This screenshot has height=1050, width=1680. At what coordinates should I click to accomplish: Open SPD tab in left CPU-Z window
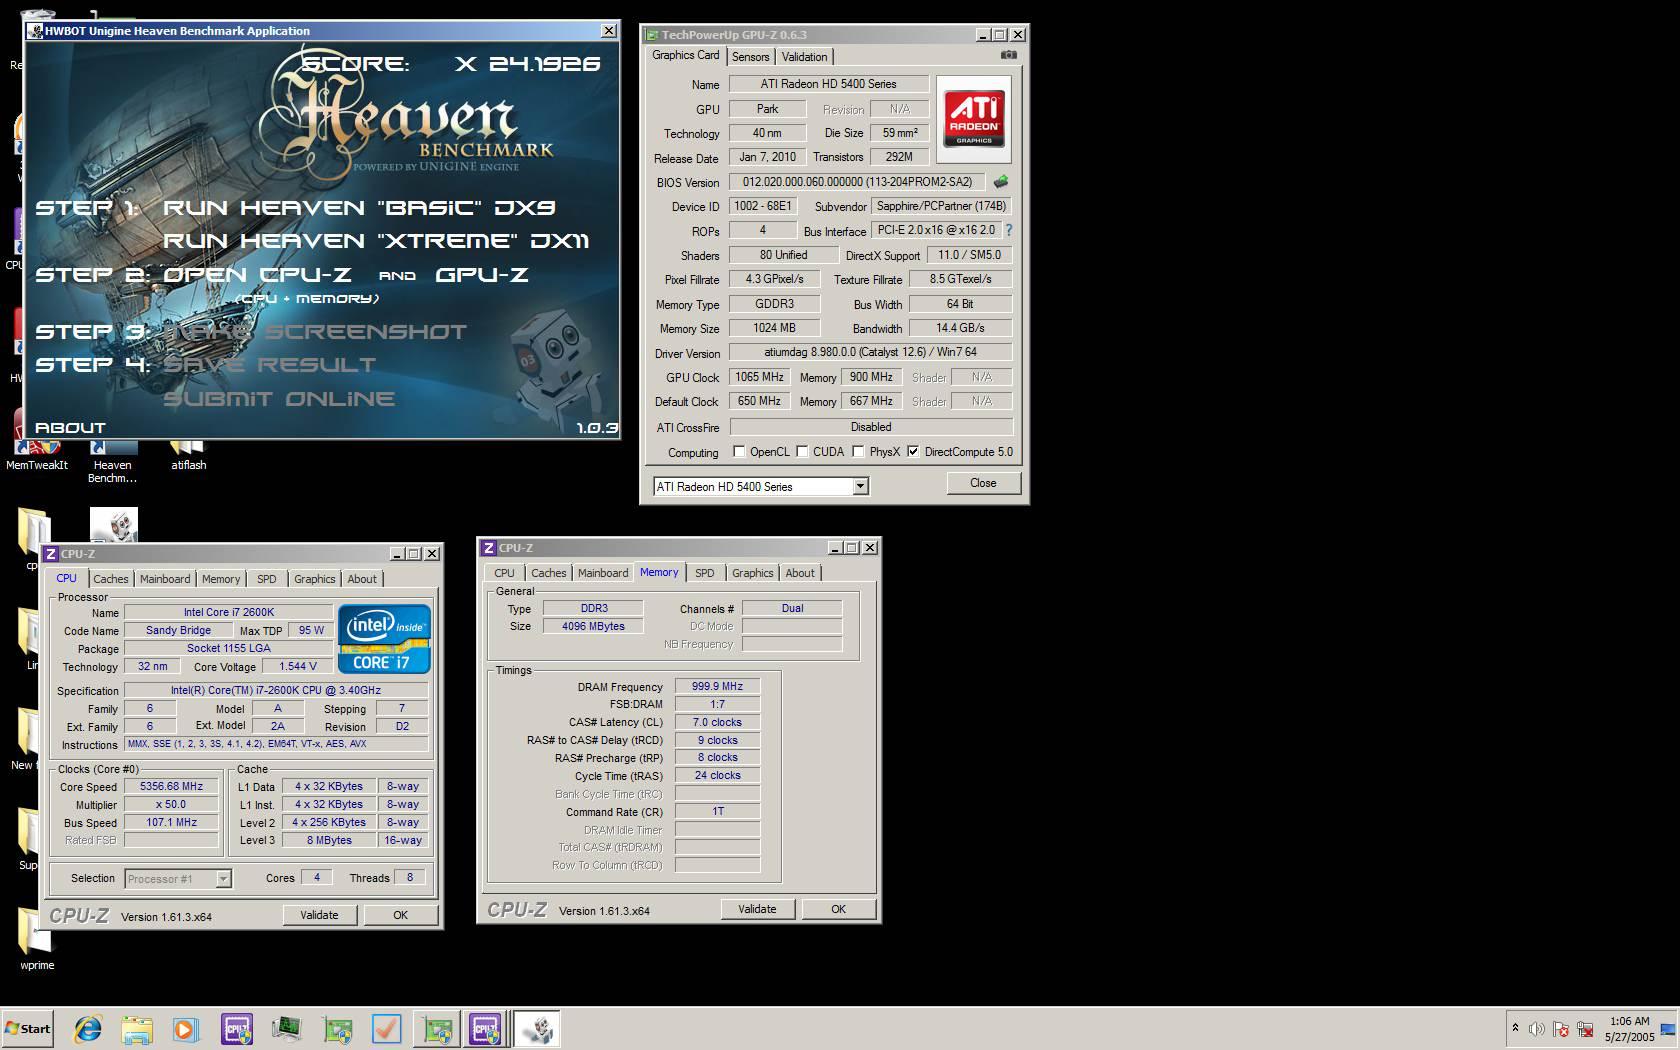point(266,579)
